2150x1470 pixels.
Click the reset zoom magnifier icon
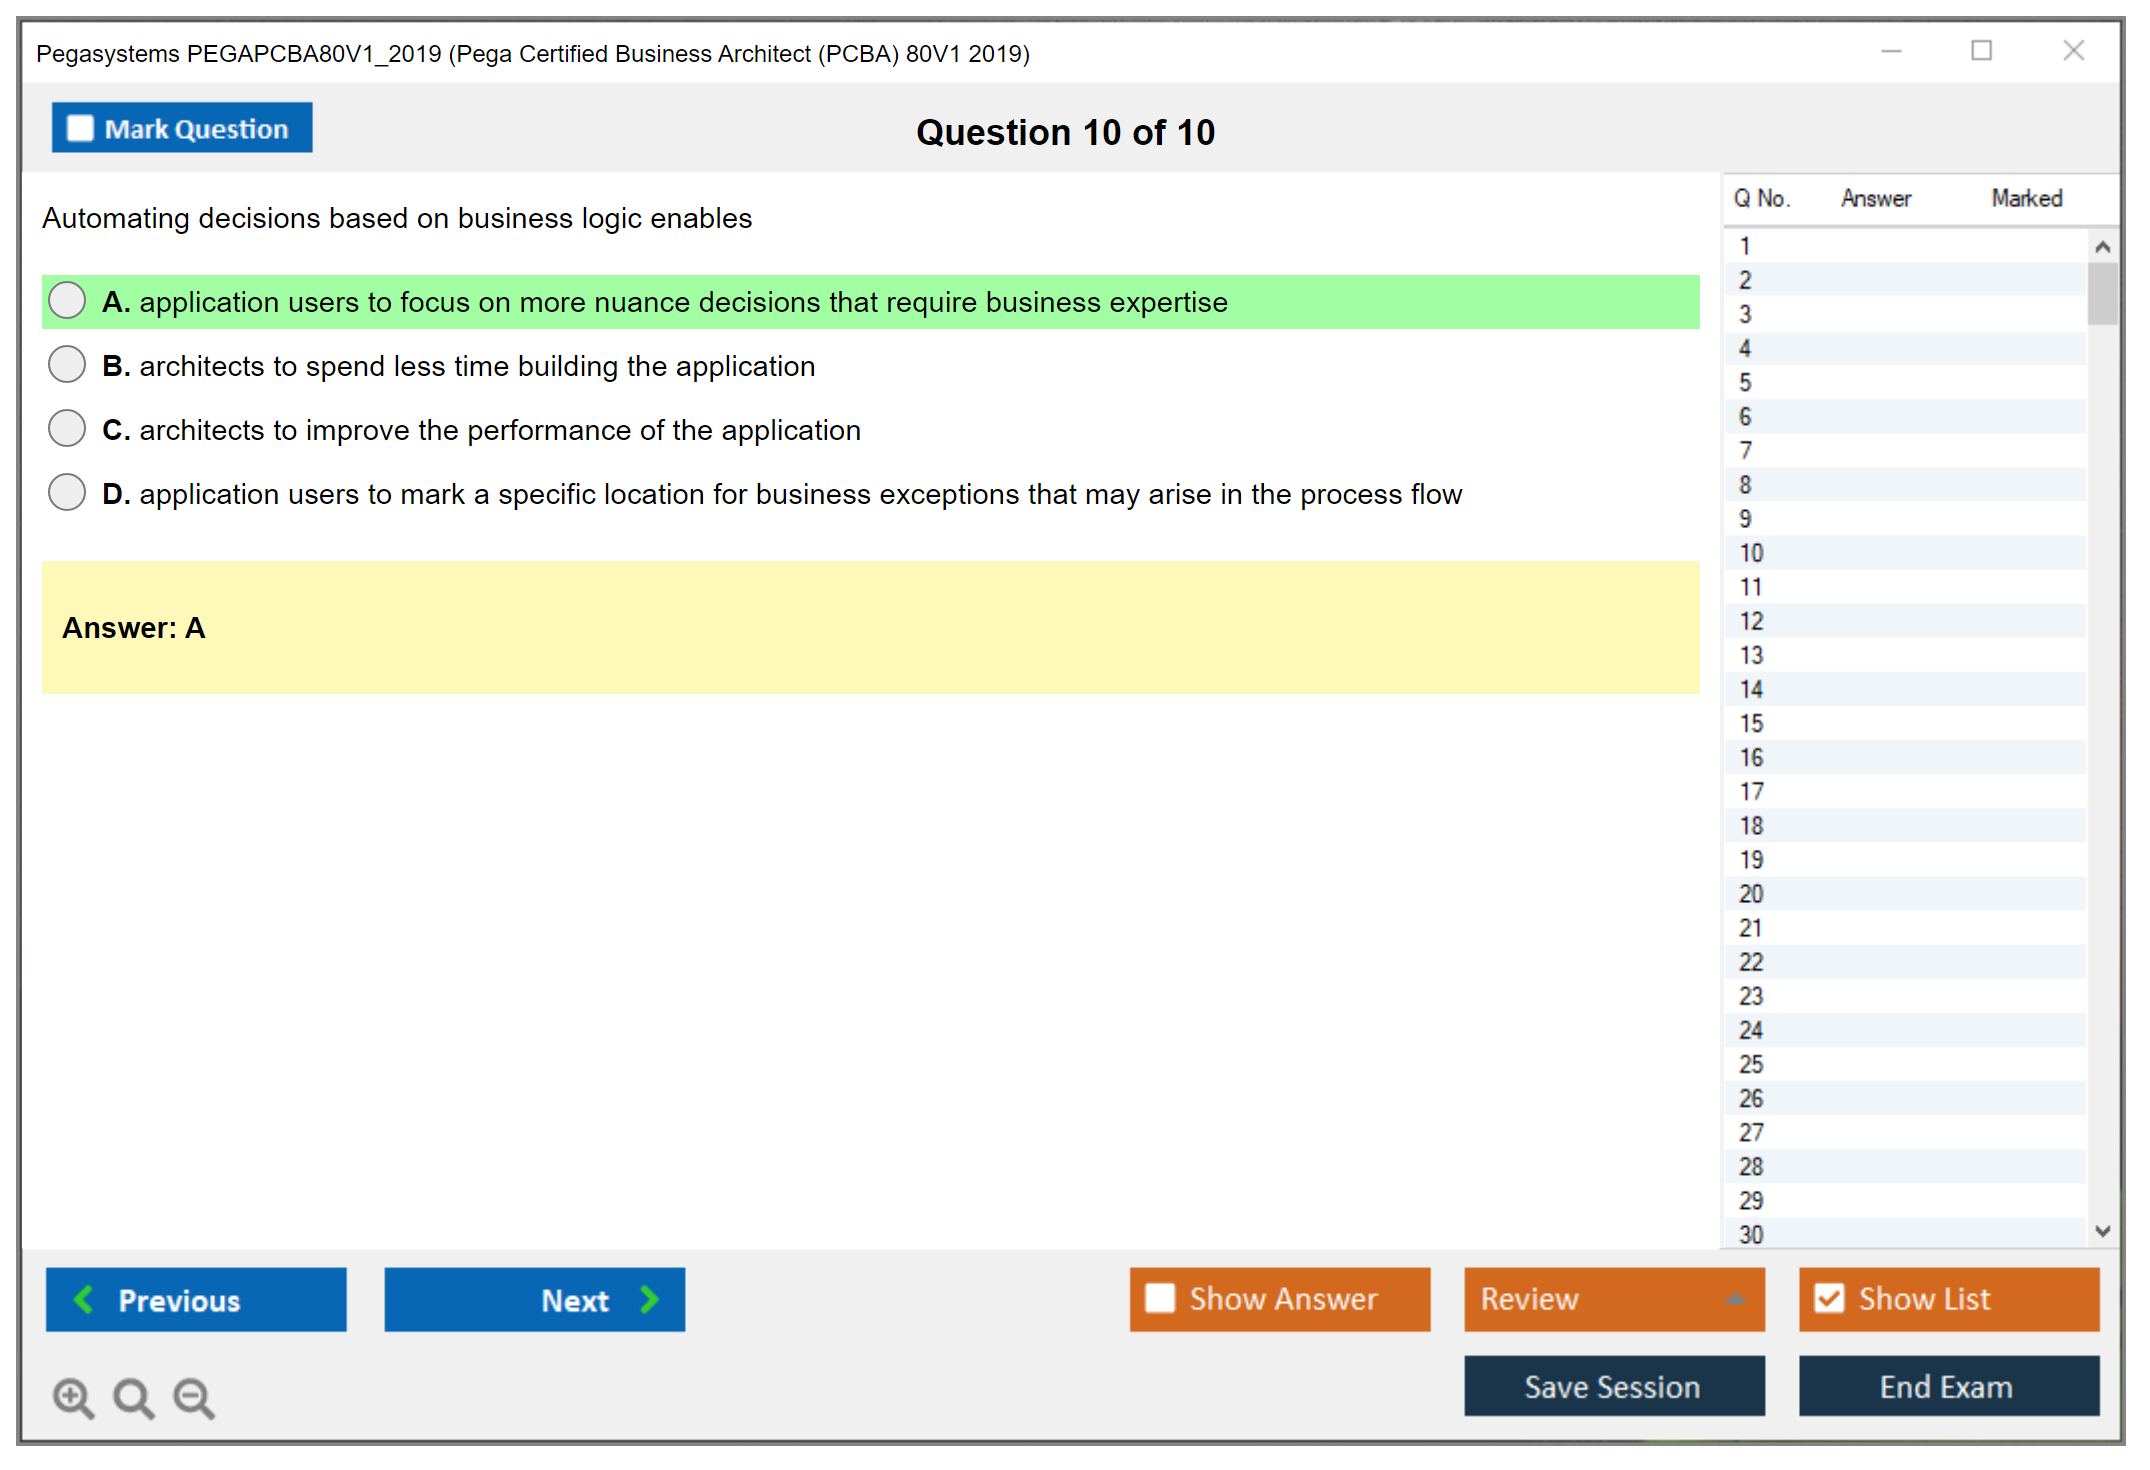point(133,1397)
